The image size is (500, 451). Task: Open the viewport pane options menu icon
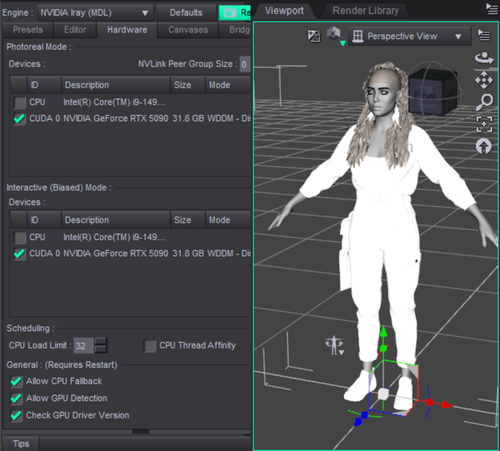click(484, 35)
